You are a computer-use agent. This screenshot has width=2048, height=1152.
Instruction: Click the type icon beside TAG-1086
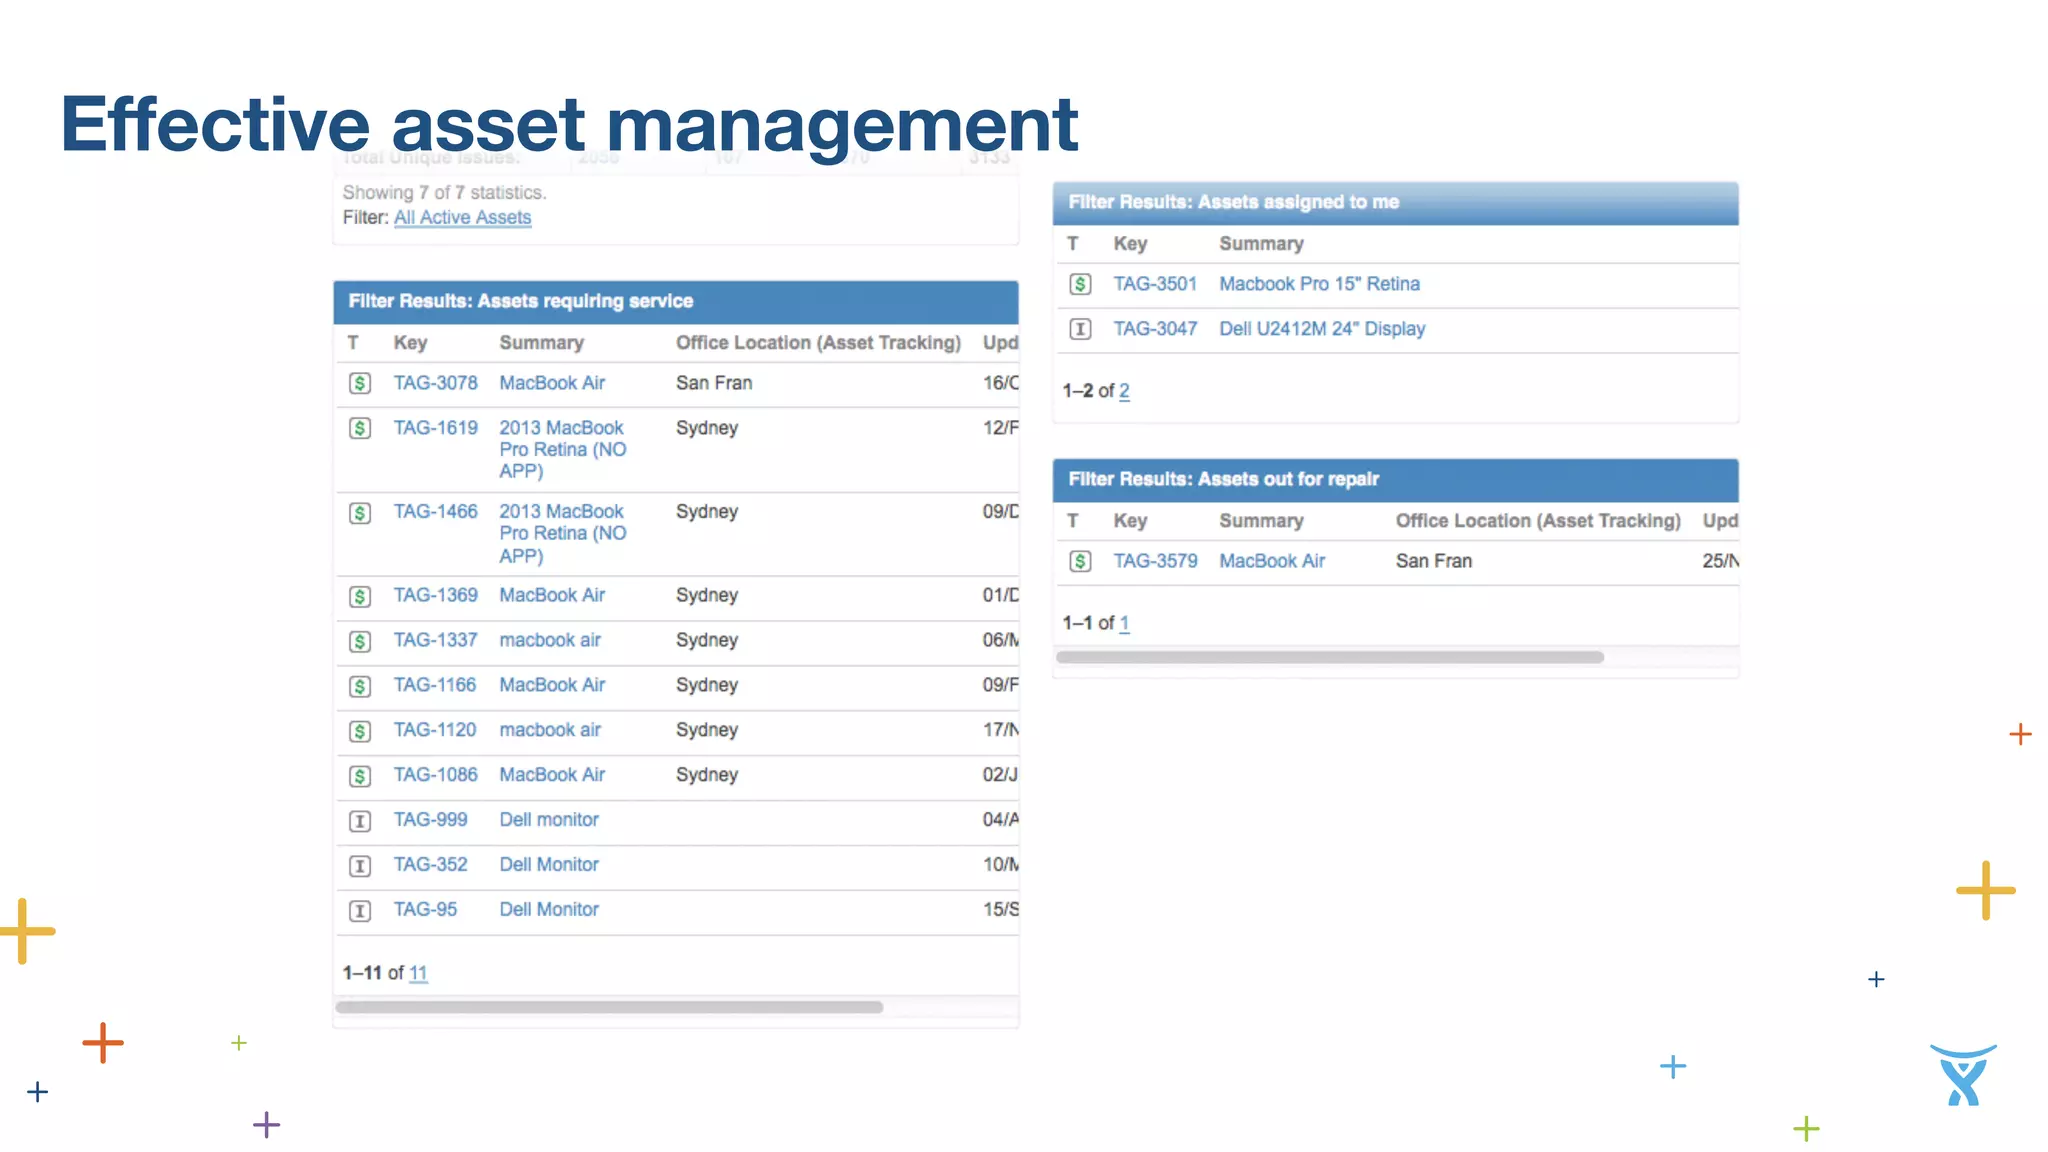coord(360,776)
